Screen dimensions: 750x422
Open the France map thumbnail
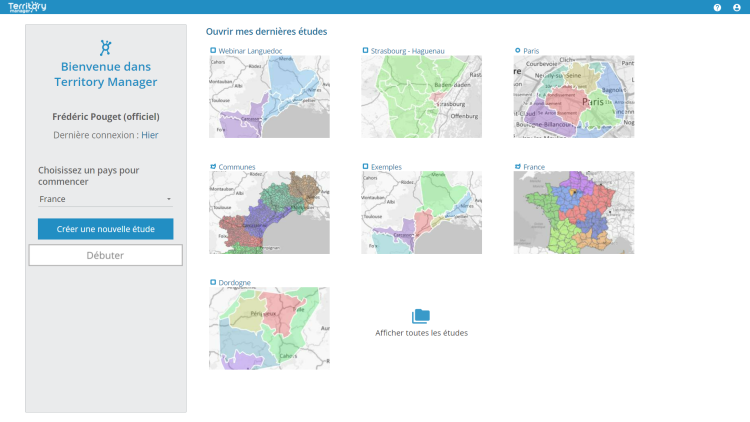(573, 213)
